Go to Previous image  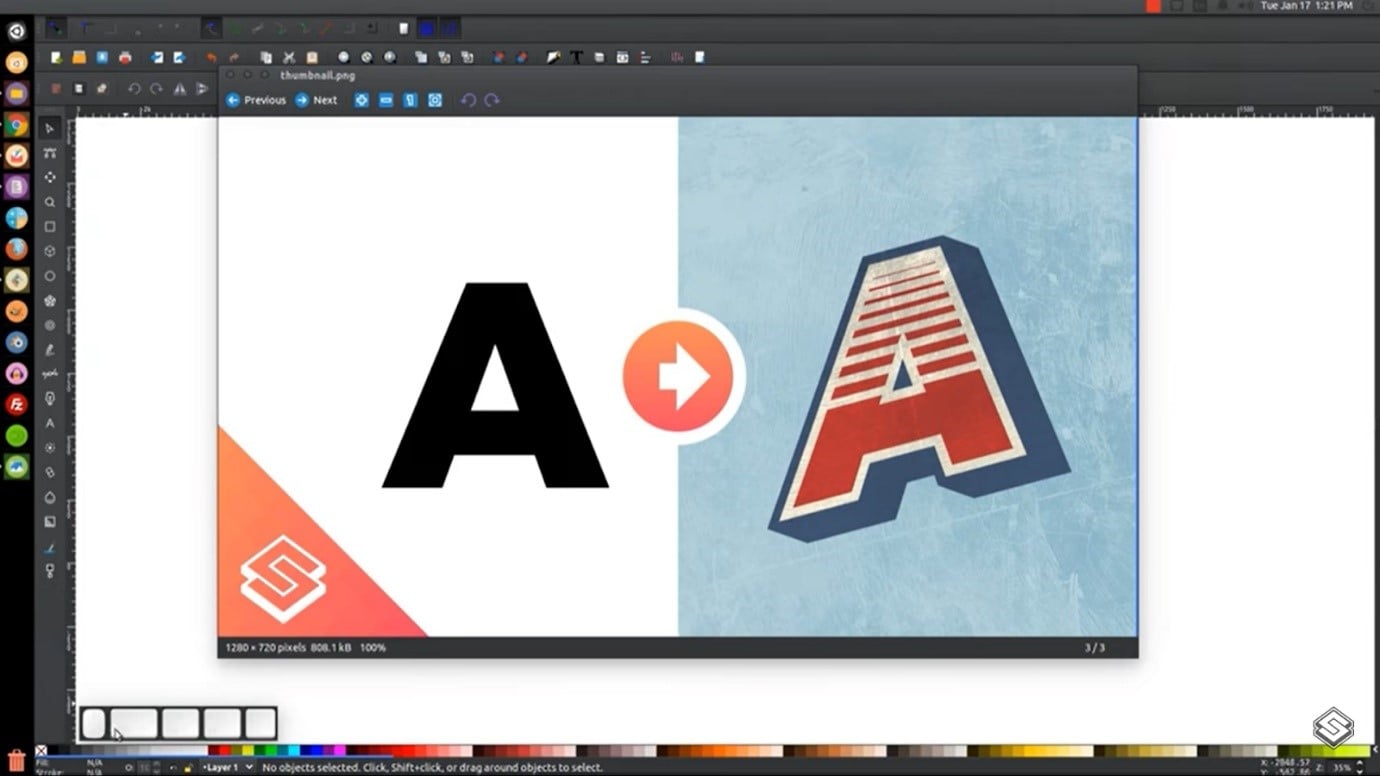pos(256,100)
